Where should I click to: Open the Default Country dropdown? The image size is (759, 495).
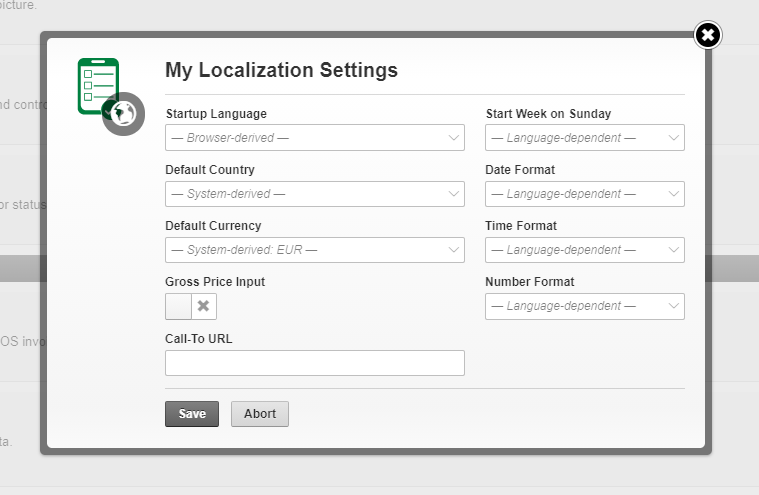pos(315,194)
